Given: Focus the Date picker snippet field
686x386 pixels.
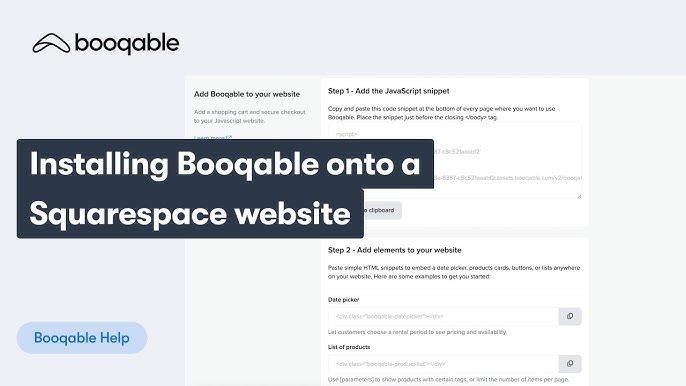Looking at the screenshot, I should [443, 316].
